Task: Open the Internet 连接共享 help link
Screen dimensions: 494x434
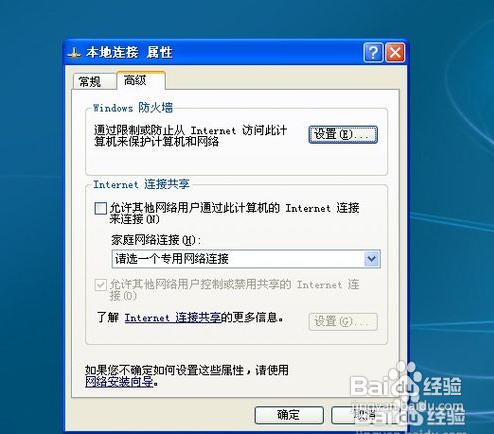Action: [173, 318]
